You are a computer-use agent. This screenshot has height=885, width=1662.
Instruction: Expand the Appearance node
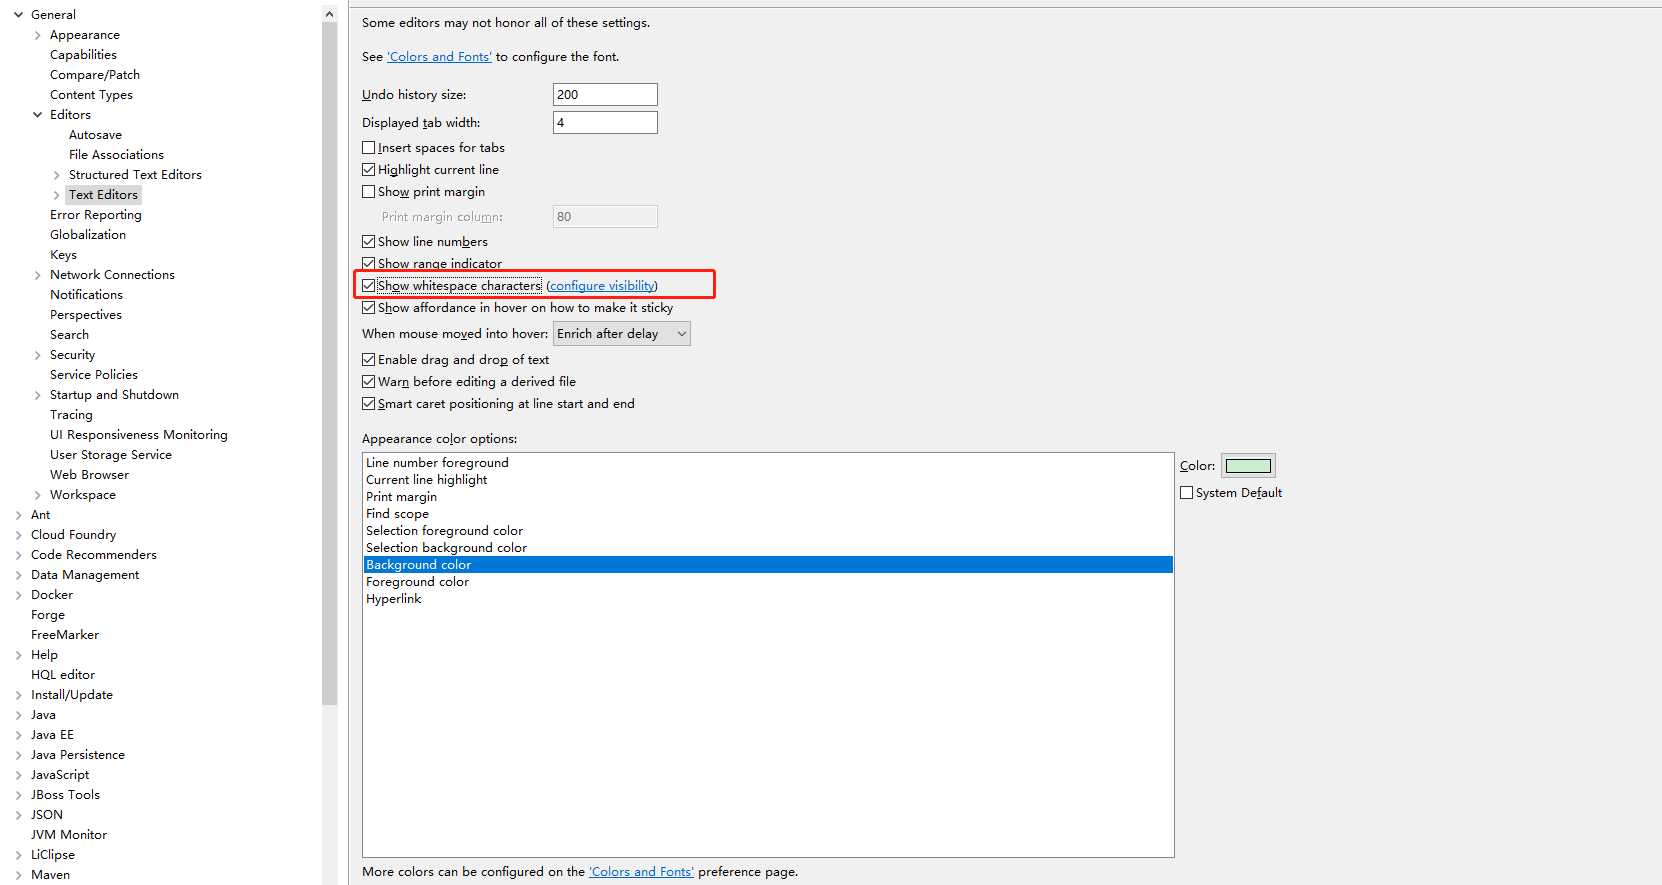pyautogui.click(x=38, y=35)
